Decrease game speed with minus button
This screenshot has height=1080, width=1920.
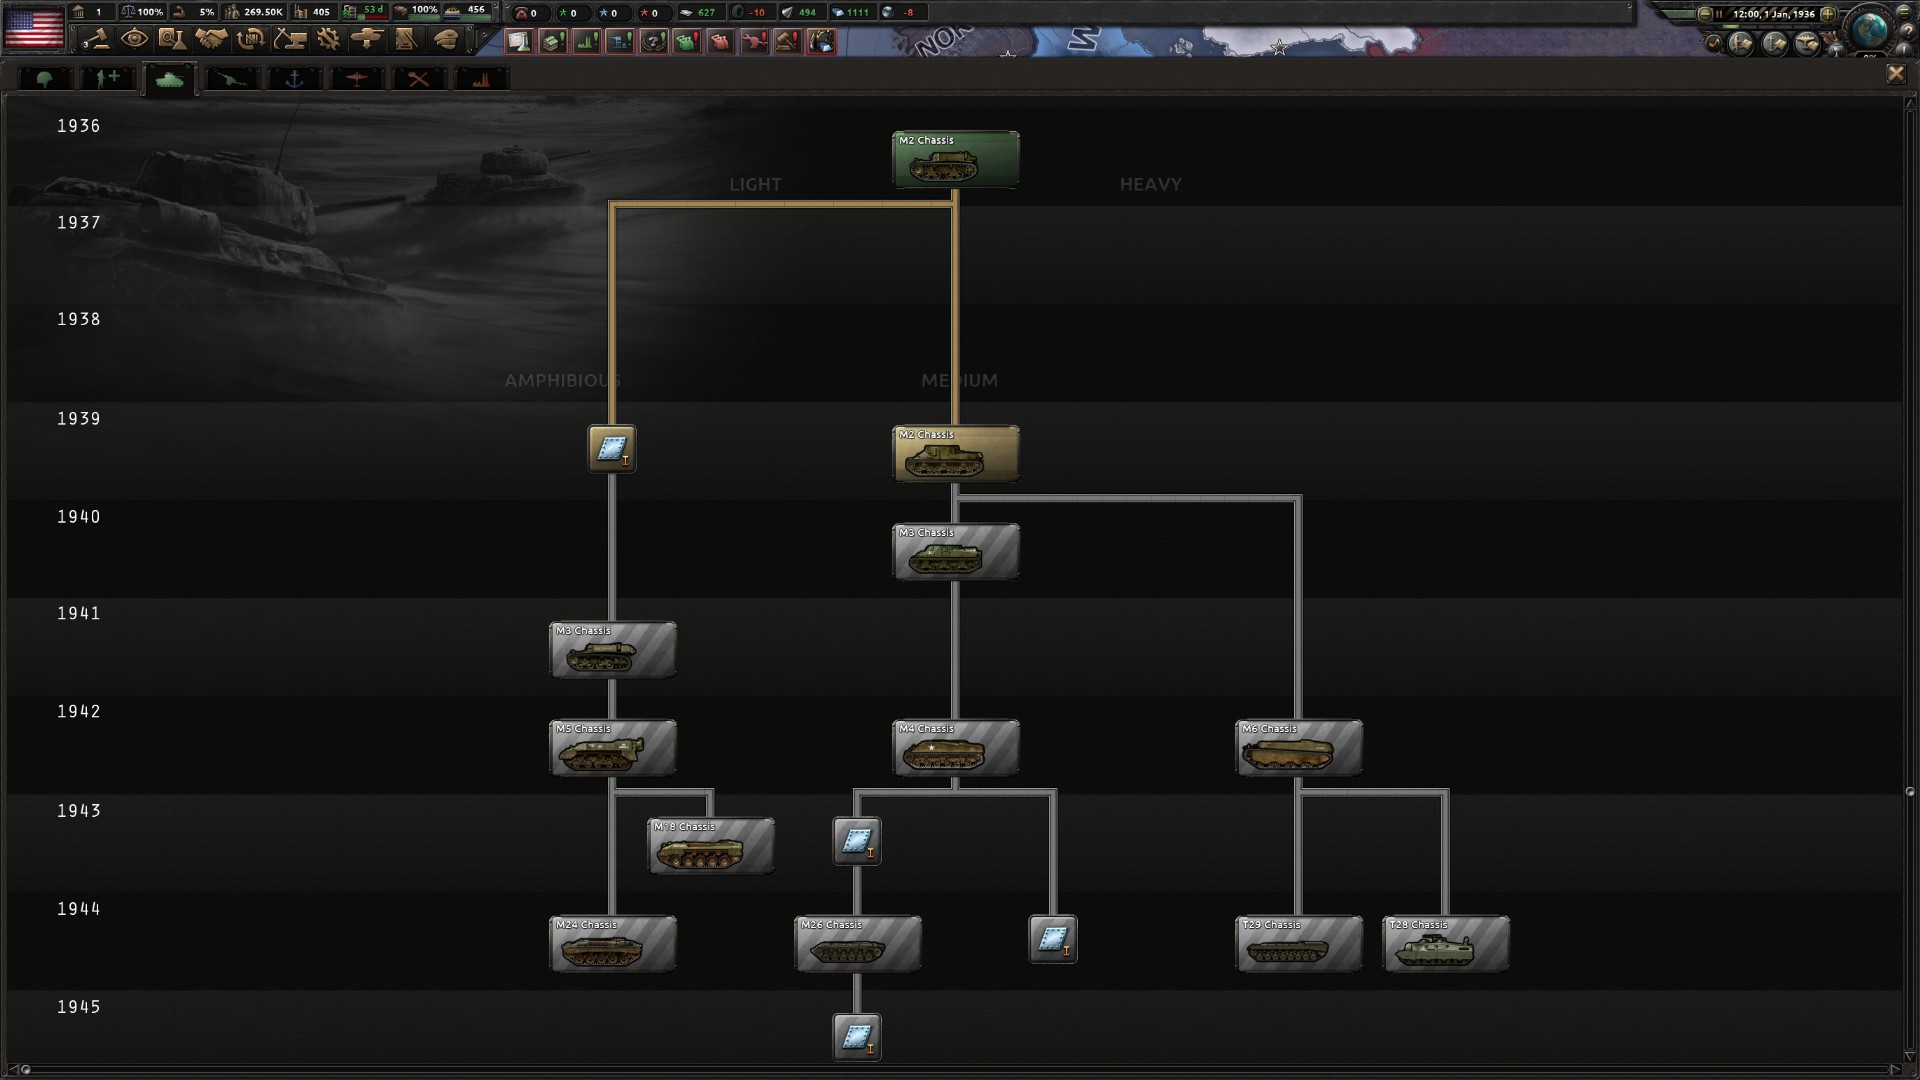(1705, 14)
